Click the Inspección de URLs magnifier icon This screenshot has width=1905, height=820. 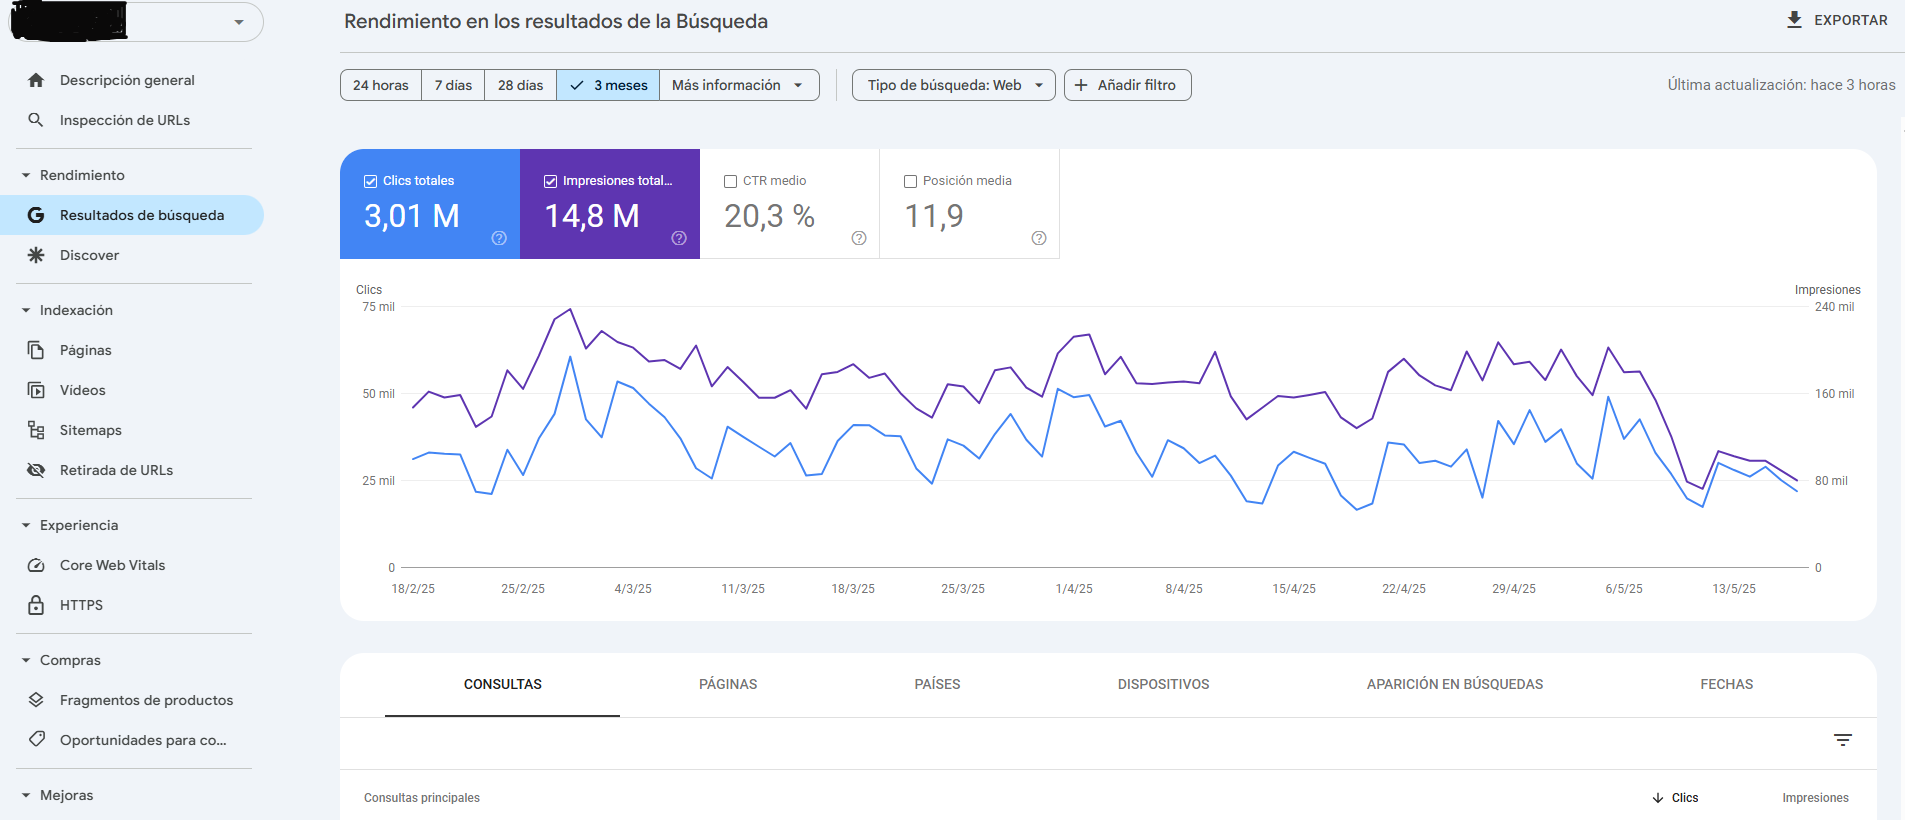pyautogui.click(x=36, y=120)
